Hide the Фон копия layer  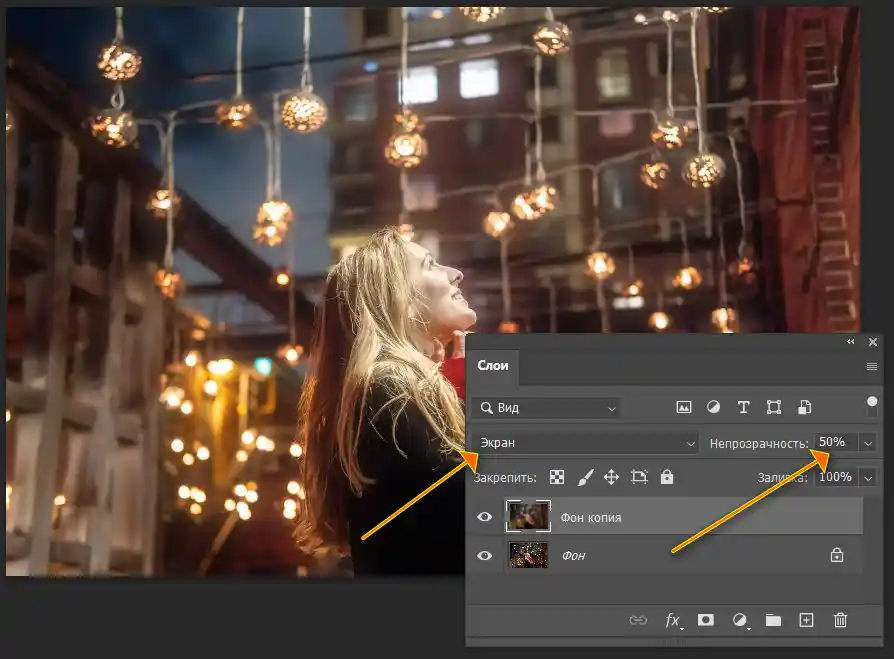[x=485, y=516]
